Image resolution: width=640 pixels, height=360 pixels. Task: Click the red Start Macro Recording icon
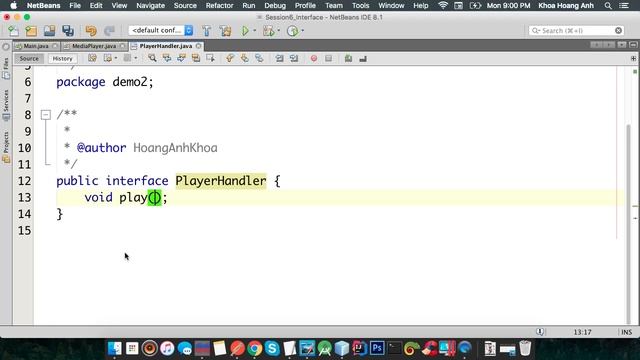[x=313, y=58]
